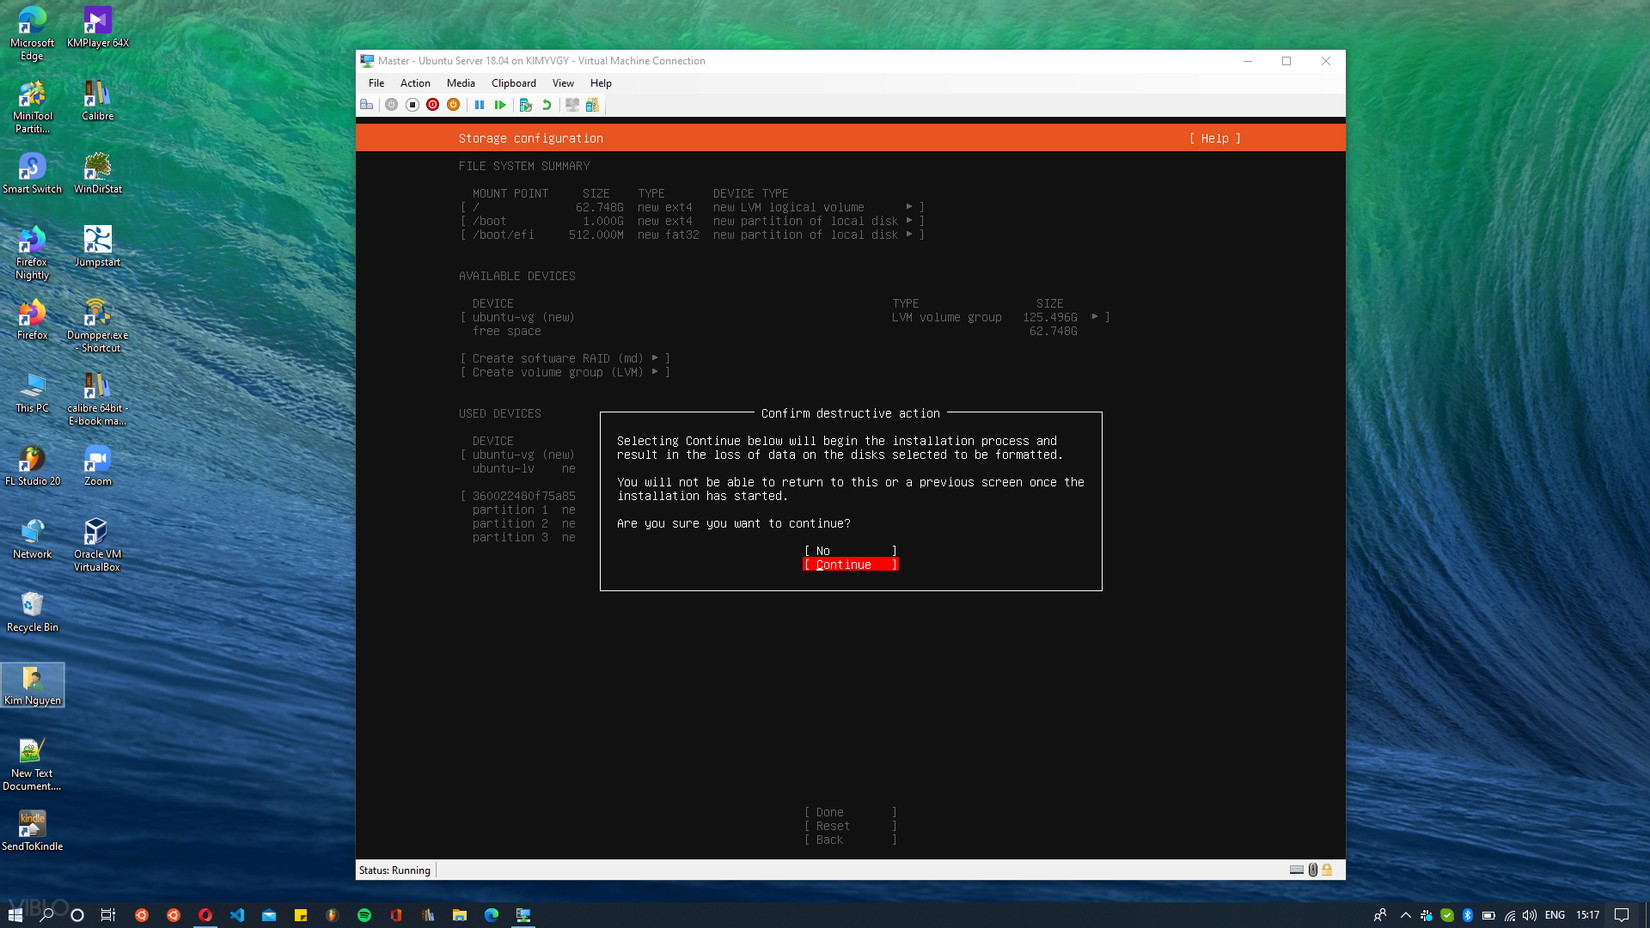This screenshot has width=1650, height=928.
Task: Click the Turn Off (stop) toolbar icon
Action: click(x=412, y=105)
